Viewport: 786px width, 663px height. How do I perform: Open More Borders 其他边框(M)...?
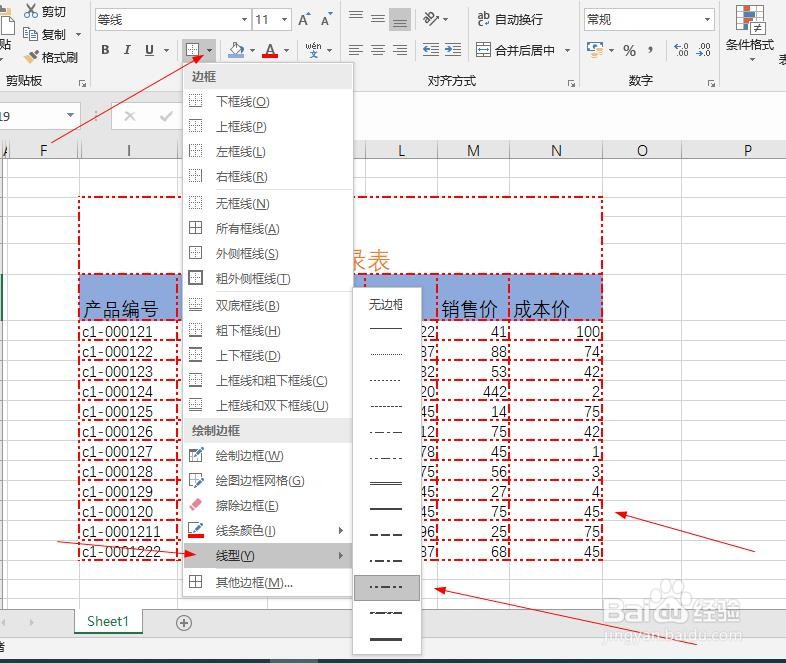point(267,582)
